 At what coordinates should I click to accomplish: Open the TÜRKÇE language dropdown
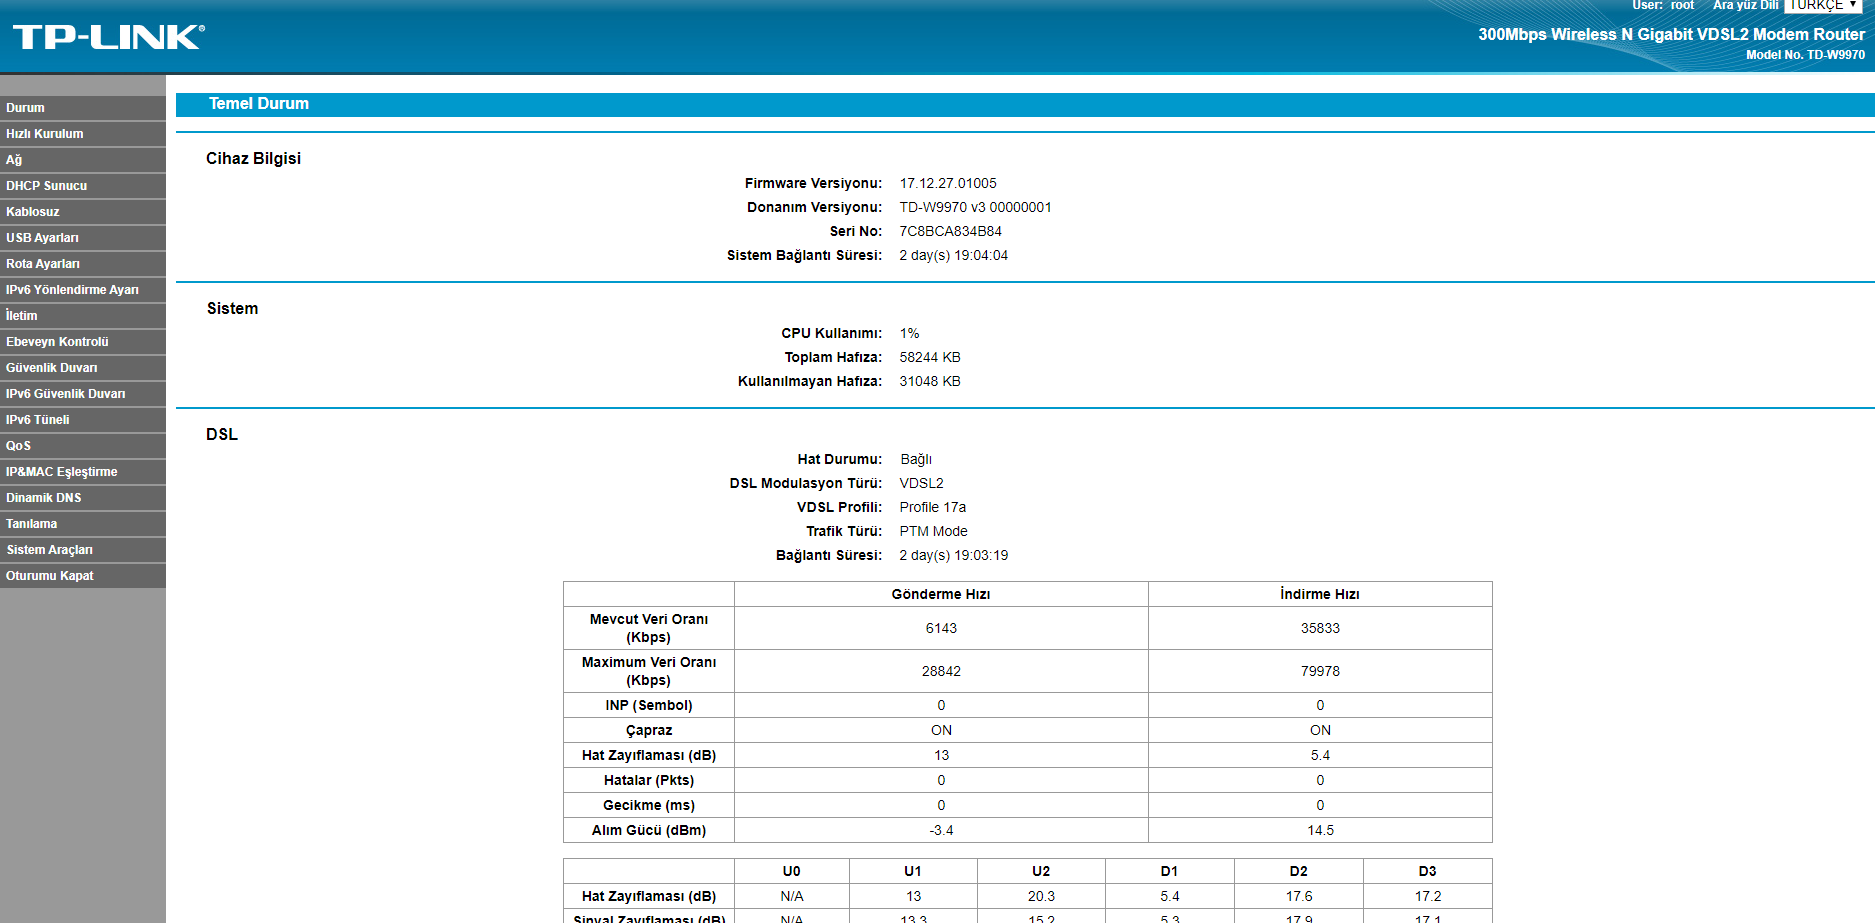1823,5
